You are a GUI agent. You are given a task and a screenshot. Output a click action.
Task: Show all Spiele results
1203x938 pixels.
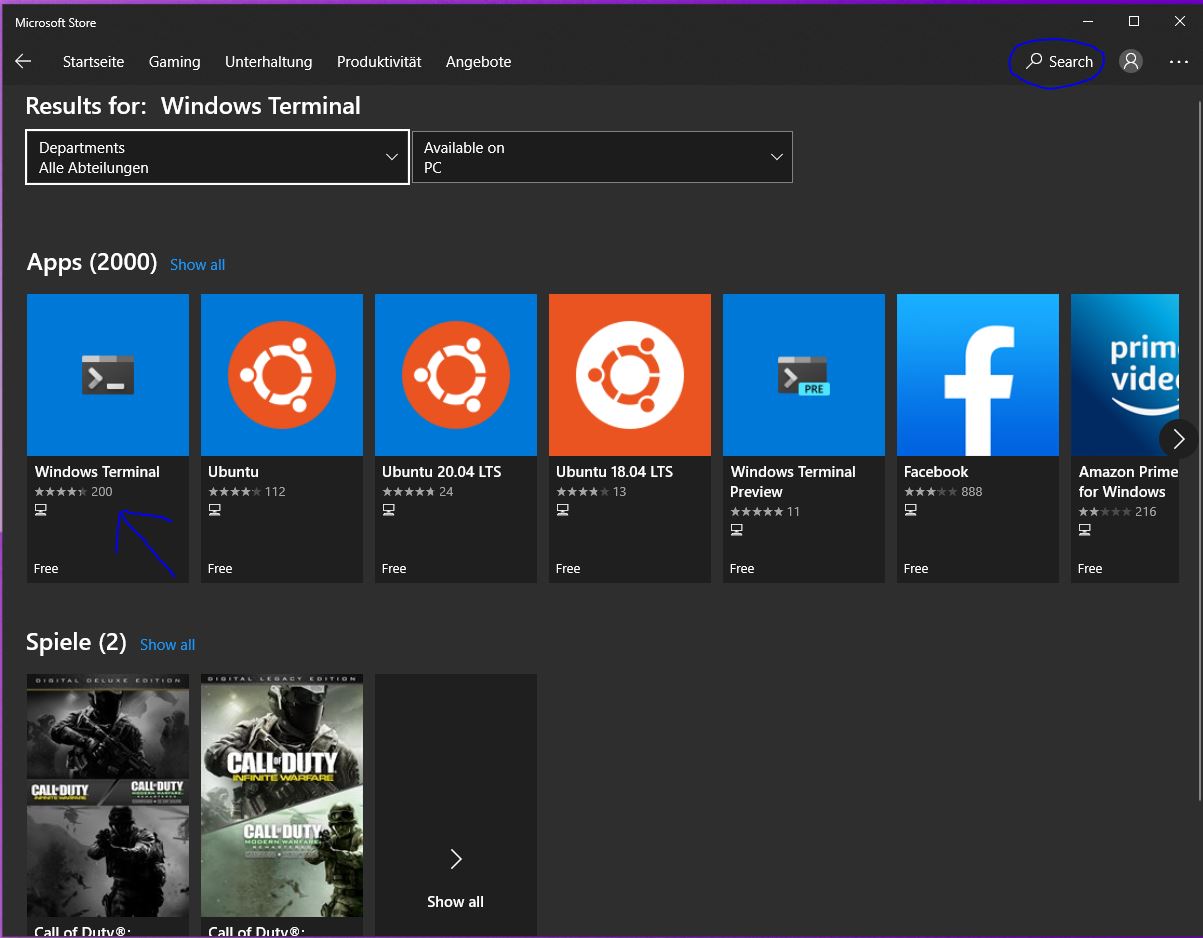click(x=167, y=644)
